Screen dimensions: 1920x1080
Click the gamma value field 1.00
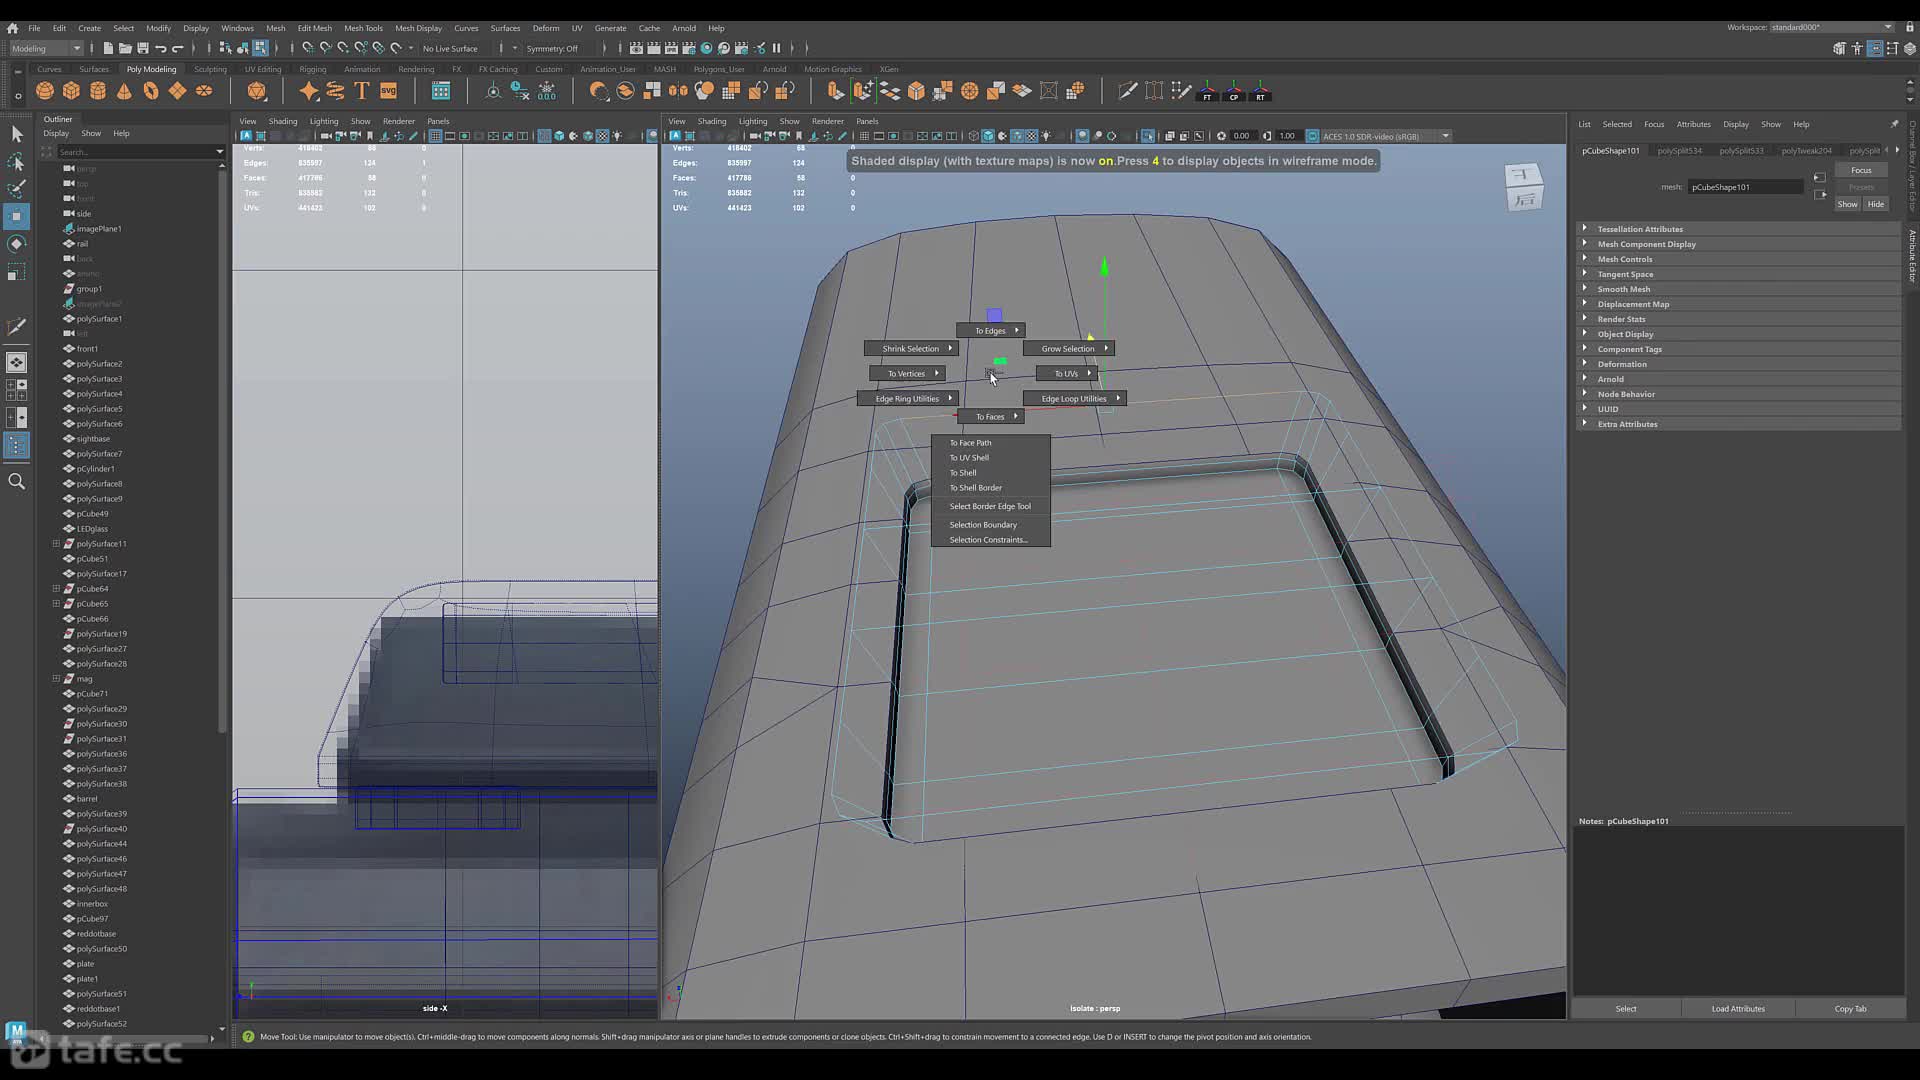1287,136
